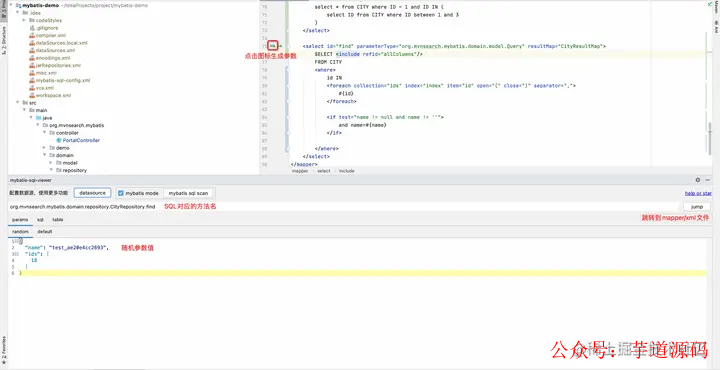This screenshot has height=370, width=720.
Task: Click the "FROM CITY" line in the editor
Action: point(328,62)
